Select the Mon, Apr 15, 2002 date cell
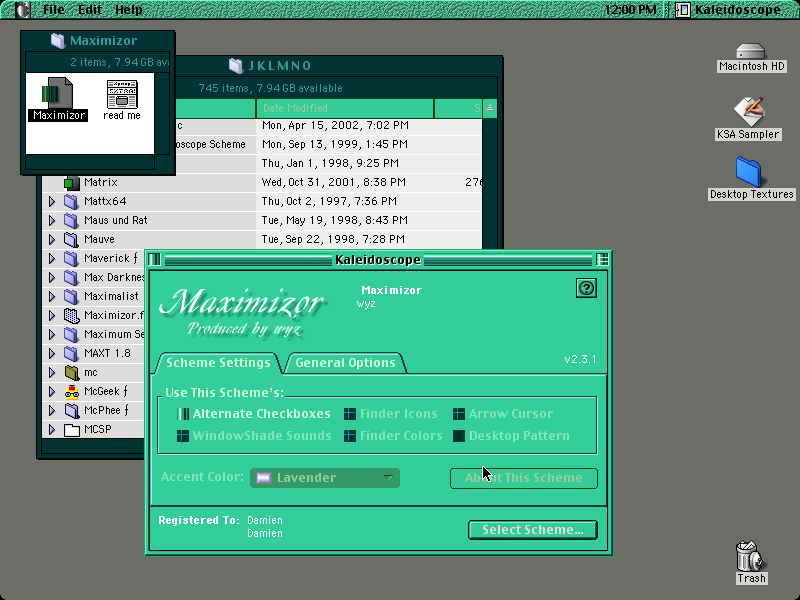This screenshot has height=600, width=800. 335,126
